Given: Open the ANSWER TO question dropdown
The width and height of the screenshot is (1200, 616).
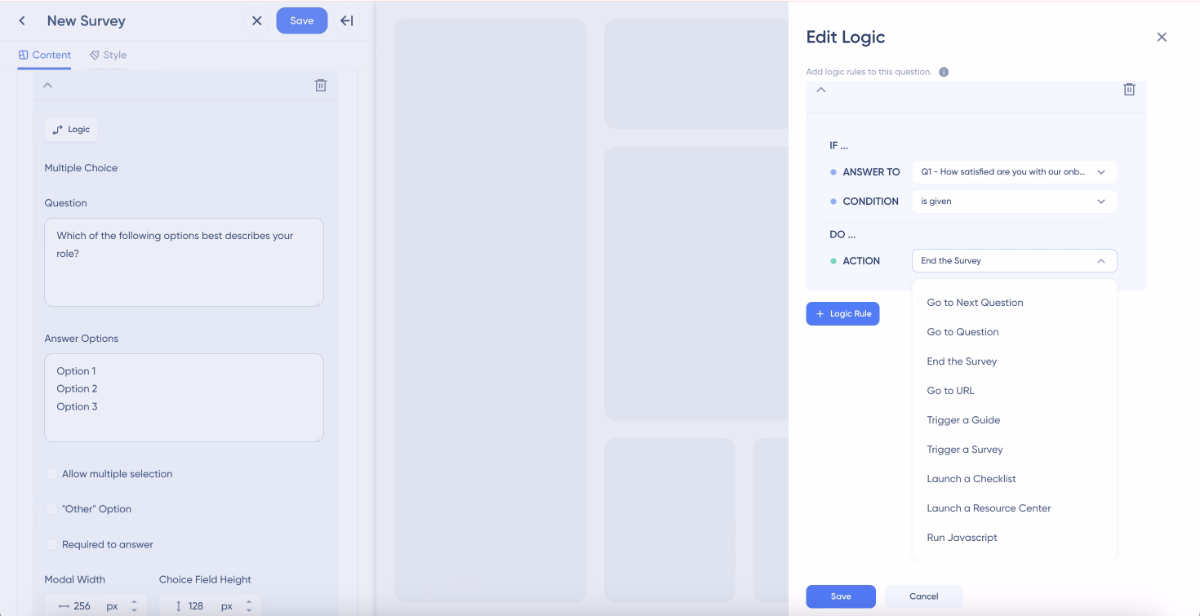Looking at the screenshot, I should click(1014, 172).
